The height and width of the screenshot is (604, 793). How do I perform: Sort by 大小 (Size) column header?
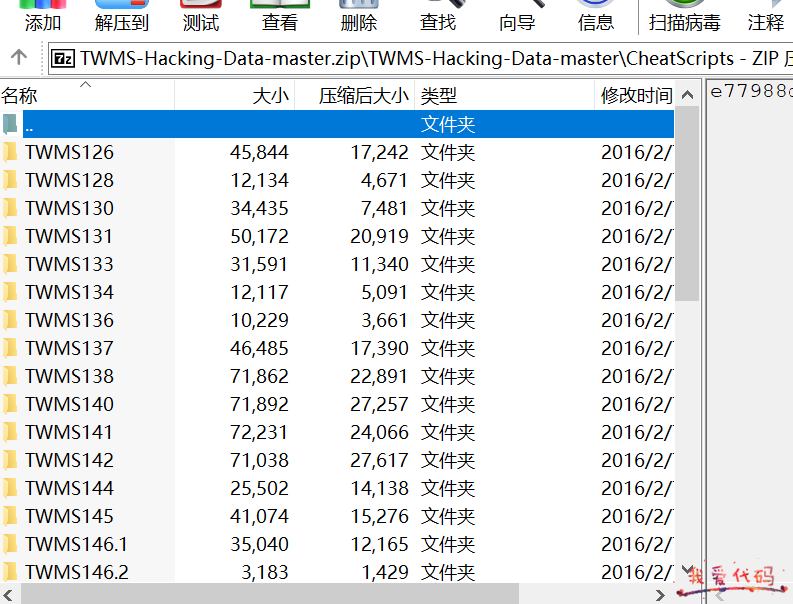[x=270, y=96]
